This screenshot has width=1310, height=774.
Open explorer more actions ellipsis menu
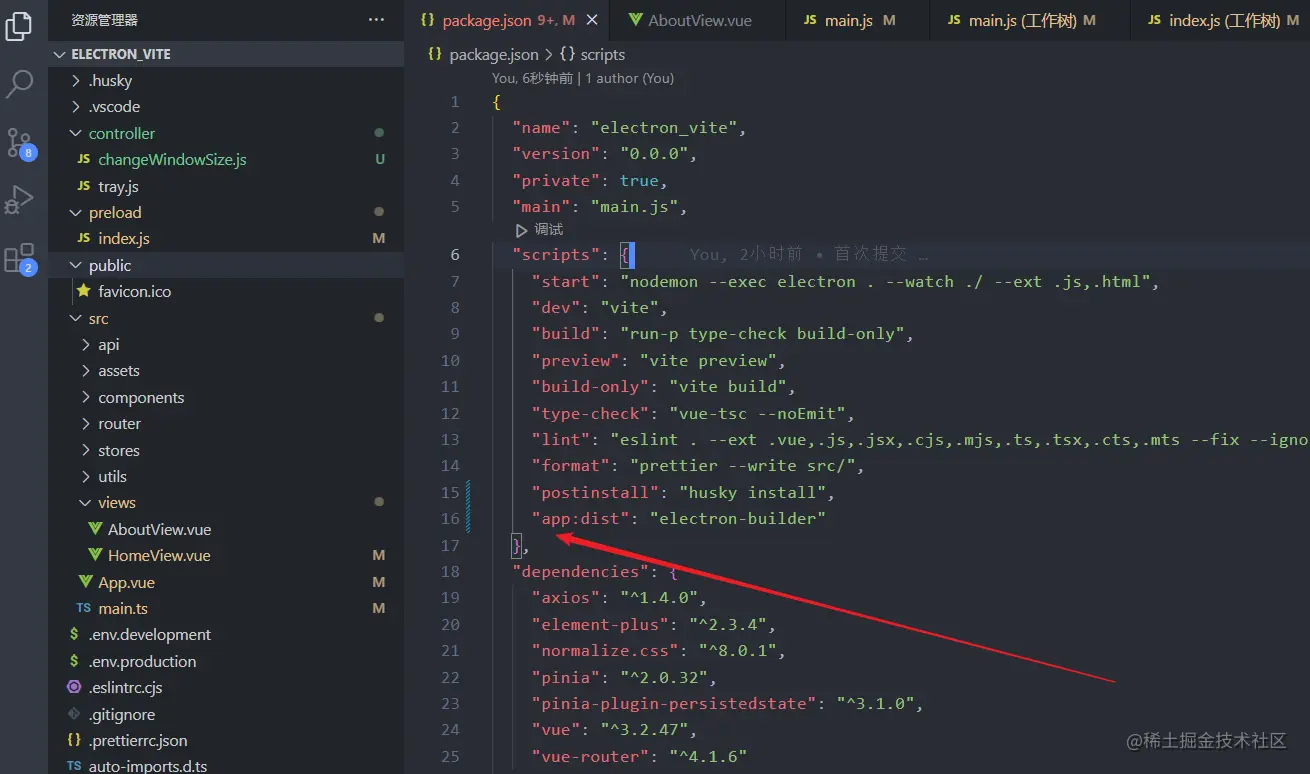pyautogui.click(x=376, y=20)
